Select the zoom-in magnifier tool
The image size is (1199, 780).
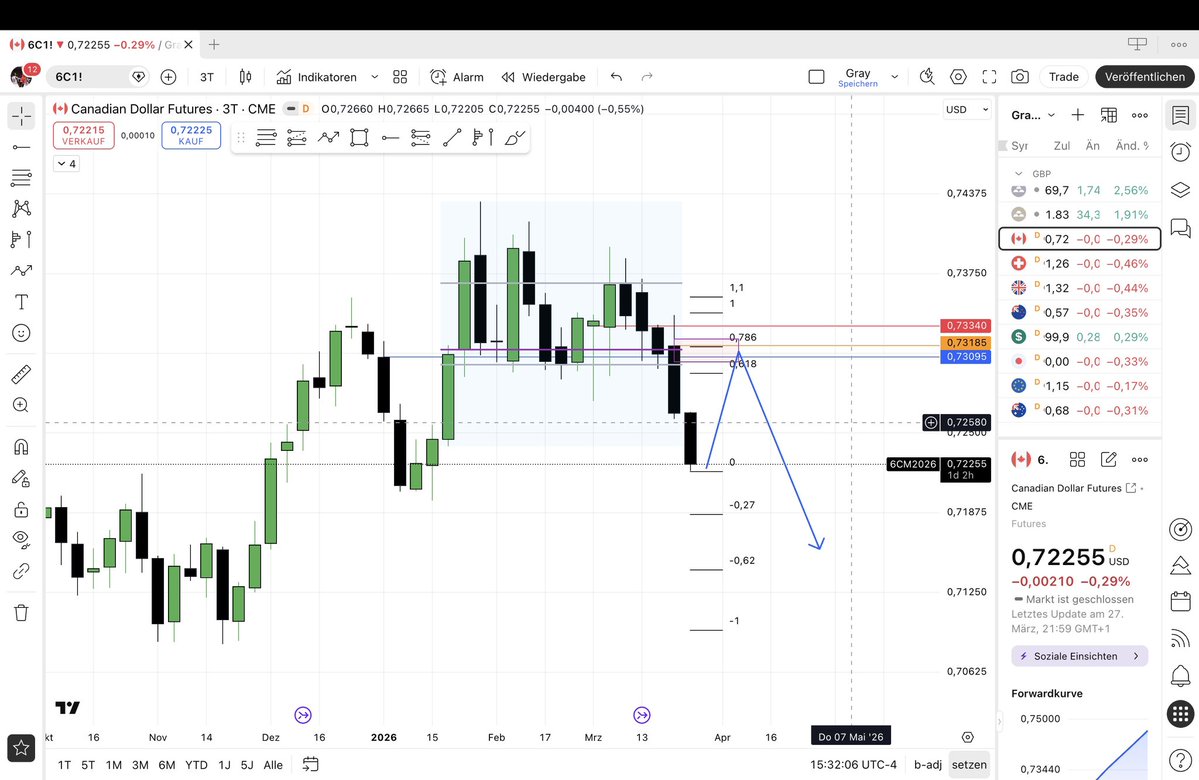point(21,405)
